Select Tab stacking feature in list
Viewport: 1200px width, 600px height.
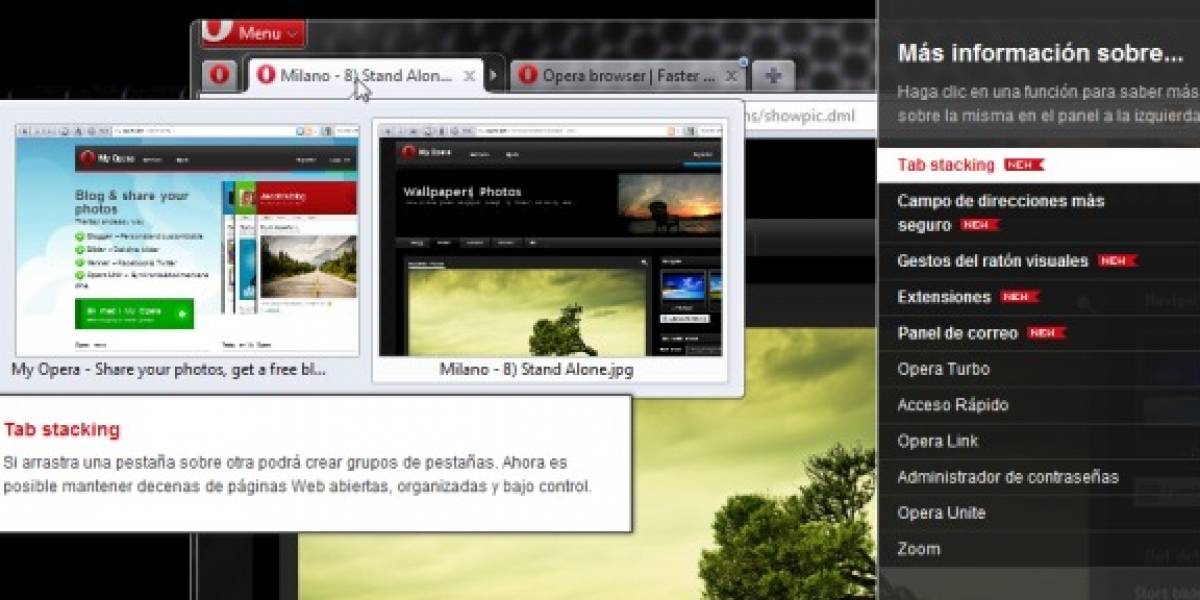tap(1038, 165)
